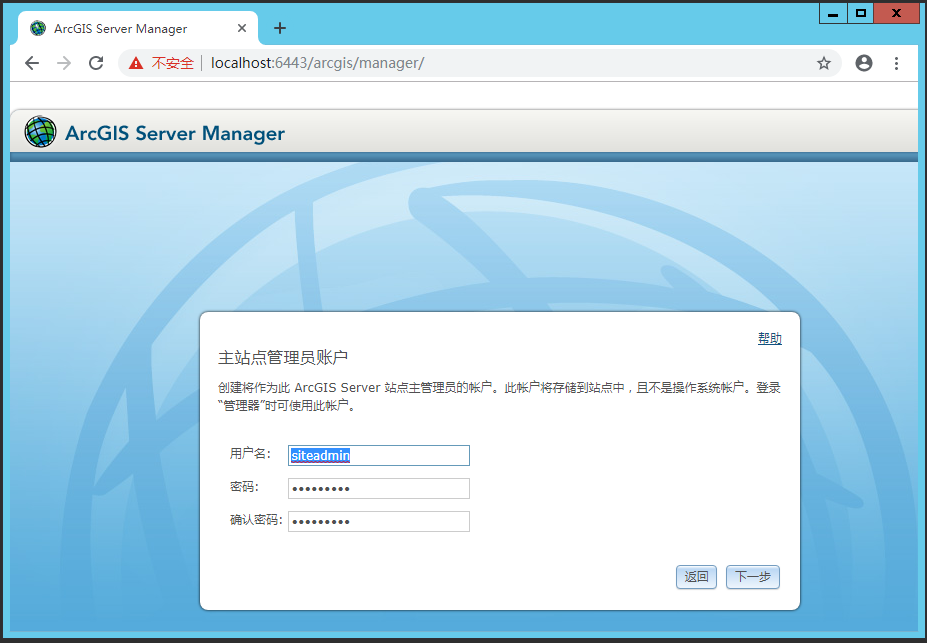Click the 确认密码 label

coord(256,520)
